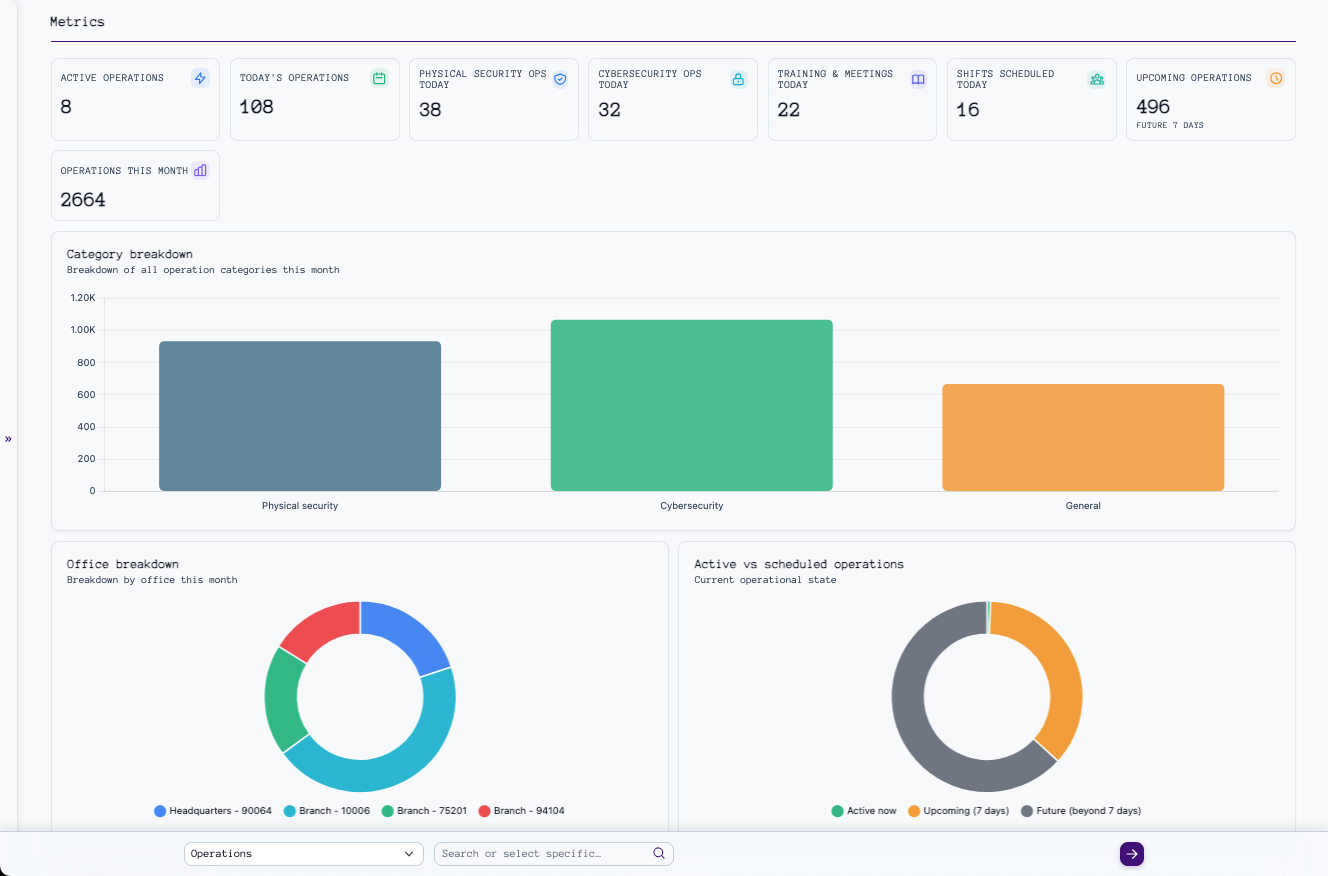Click the lock icon on Cybersecurity Ops card
The image size is (1328, 876).
coord(738,78)
